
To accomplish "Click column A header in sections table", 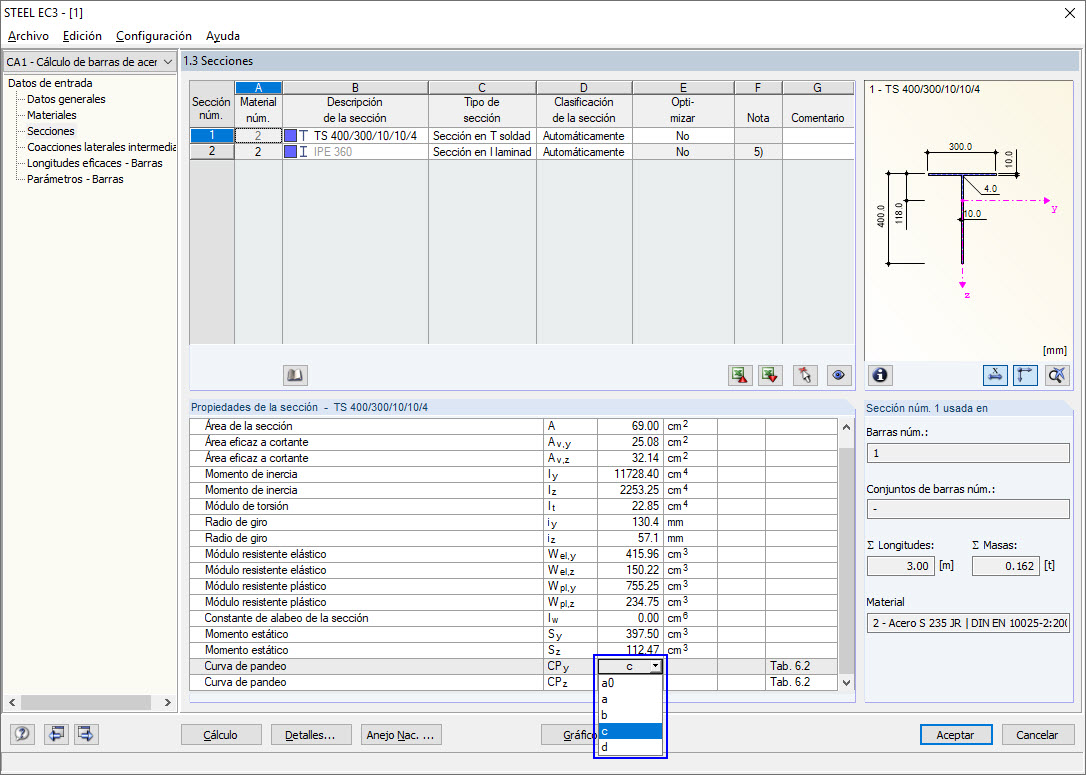I will (258, 88).
